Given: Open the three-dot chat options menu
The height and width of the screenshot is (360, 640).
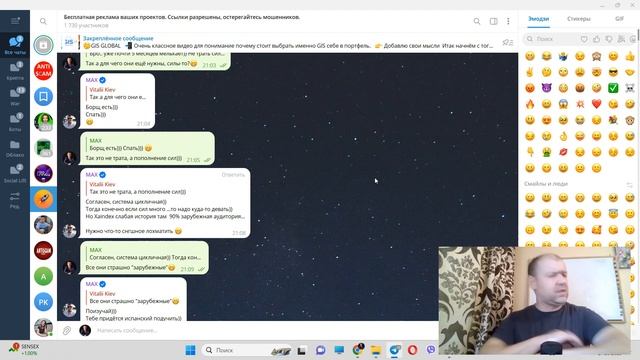Looking at the screenshot, I should (508, 21).
